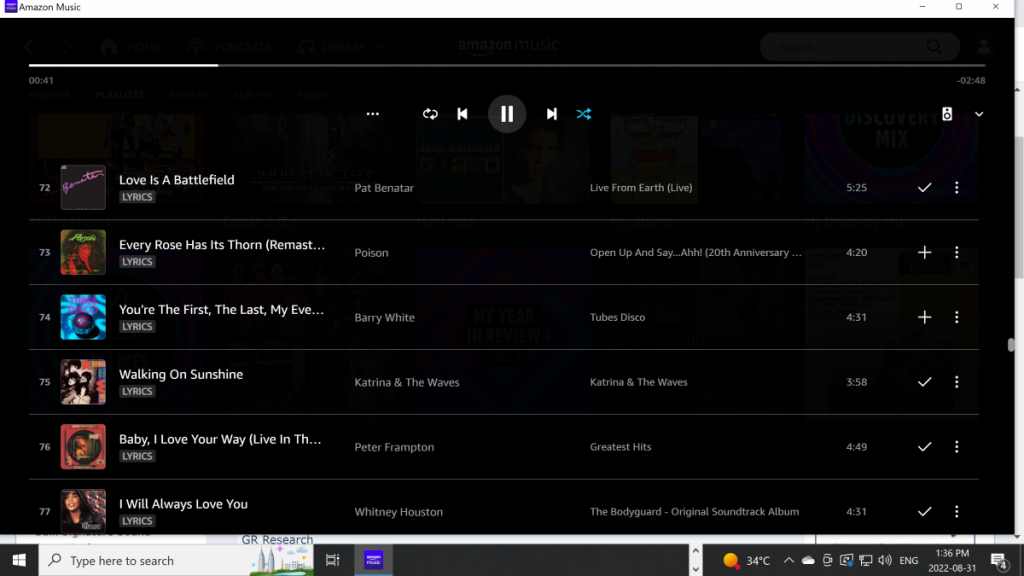Viewport: 1024px width, 576px height.
Task: Toggle shuffle playback off
Action: [x=583, y=114]
